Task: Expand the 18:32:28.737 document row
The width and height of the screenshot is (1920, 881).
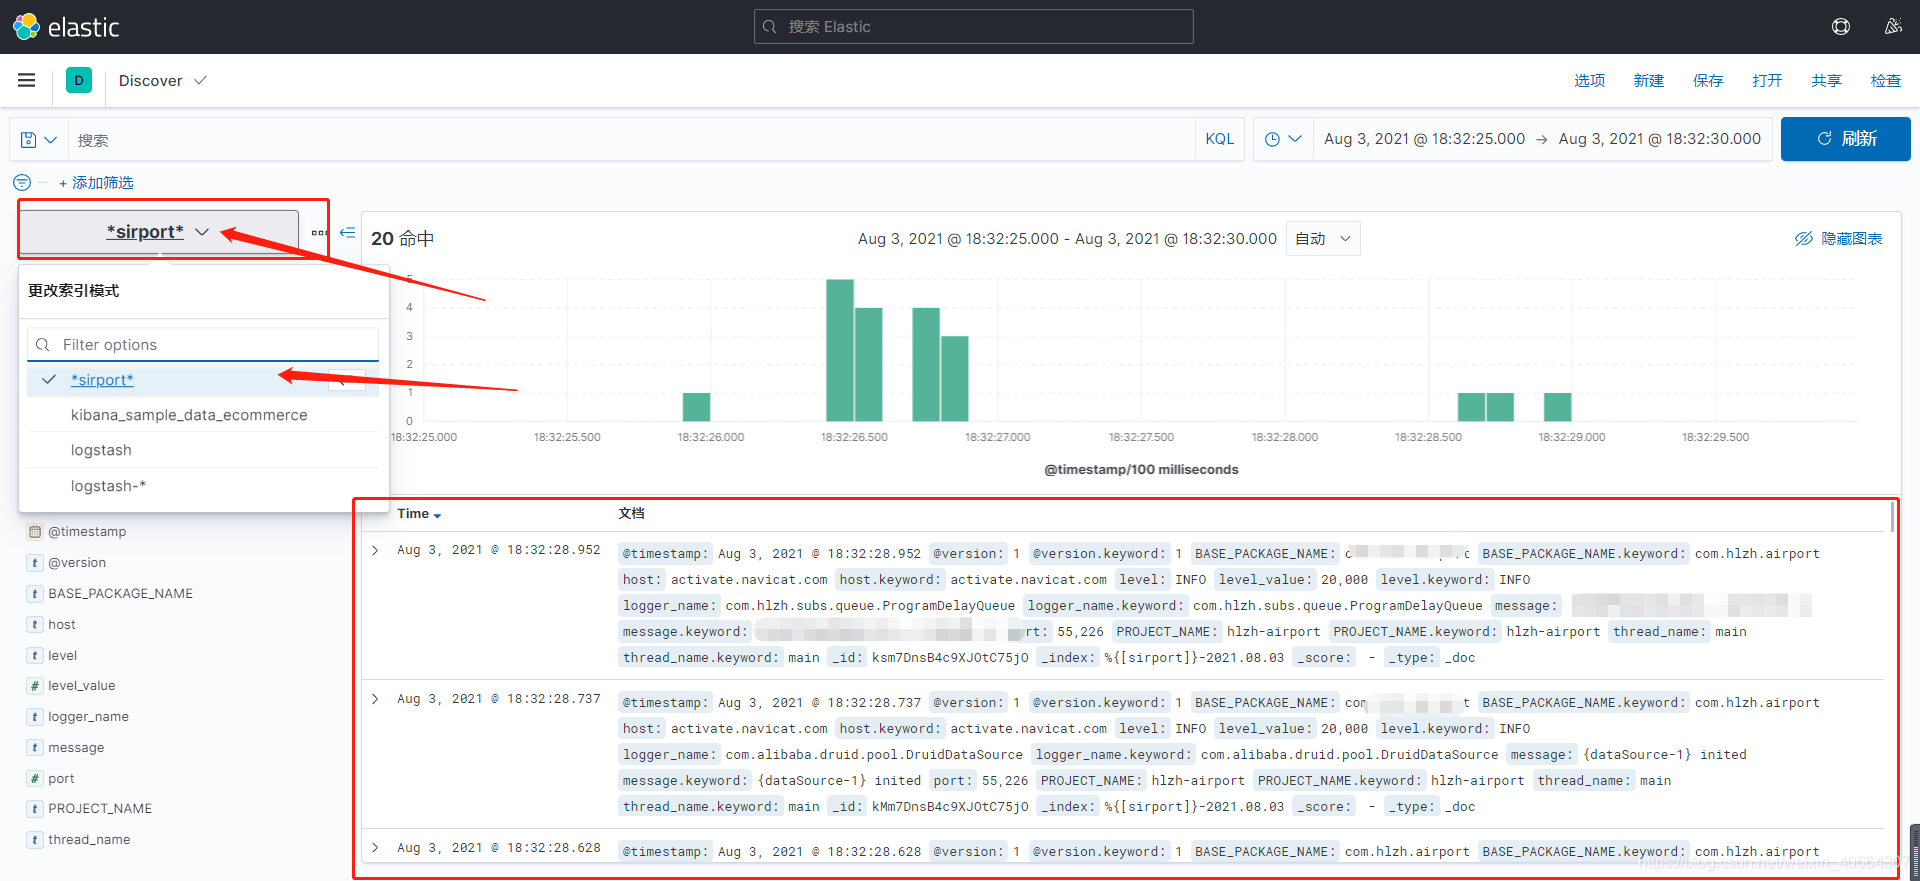Action: (375, 699)
